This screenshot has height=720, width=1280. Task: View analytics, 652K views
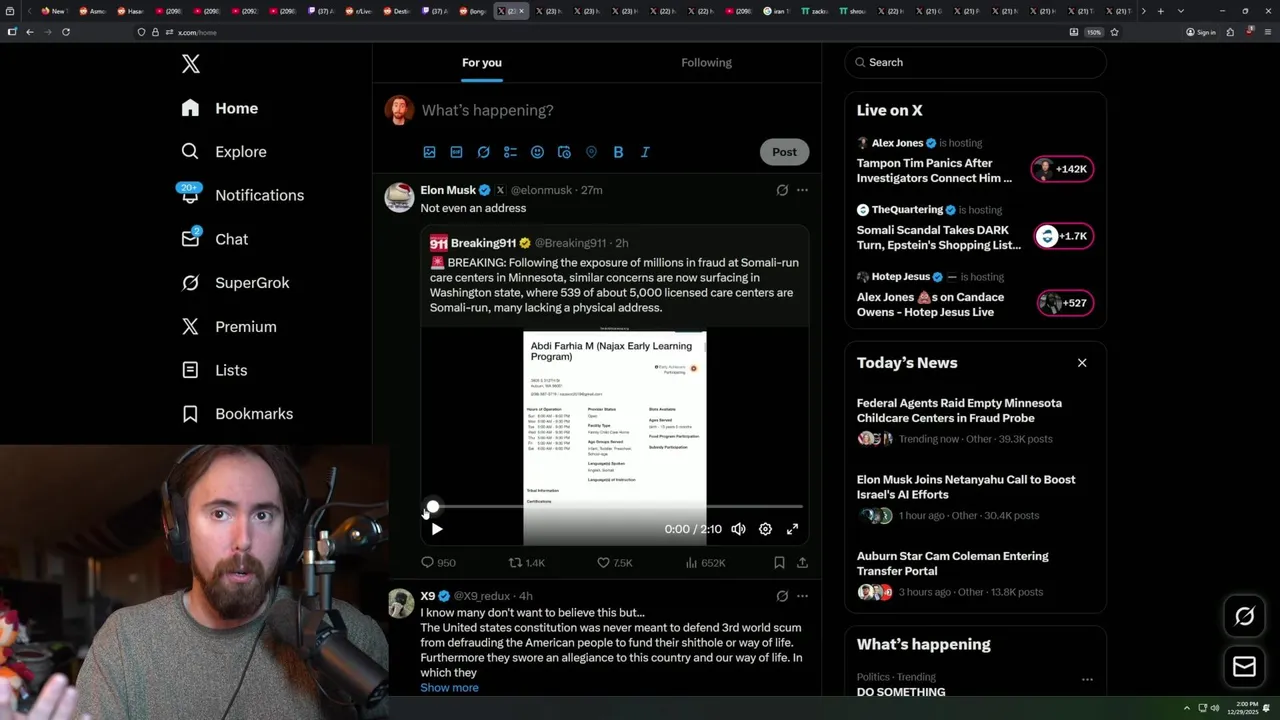705,563
